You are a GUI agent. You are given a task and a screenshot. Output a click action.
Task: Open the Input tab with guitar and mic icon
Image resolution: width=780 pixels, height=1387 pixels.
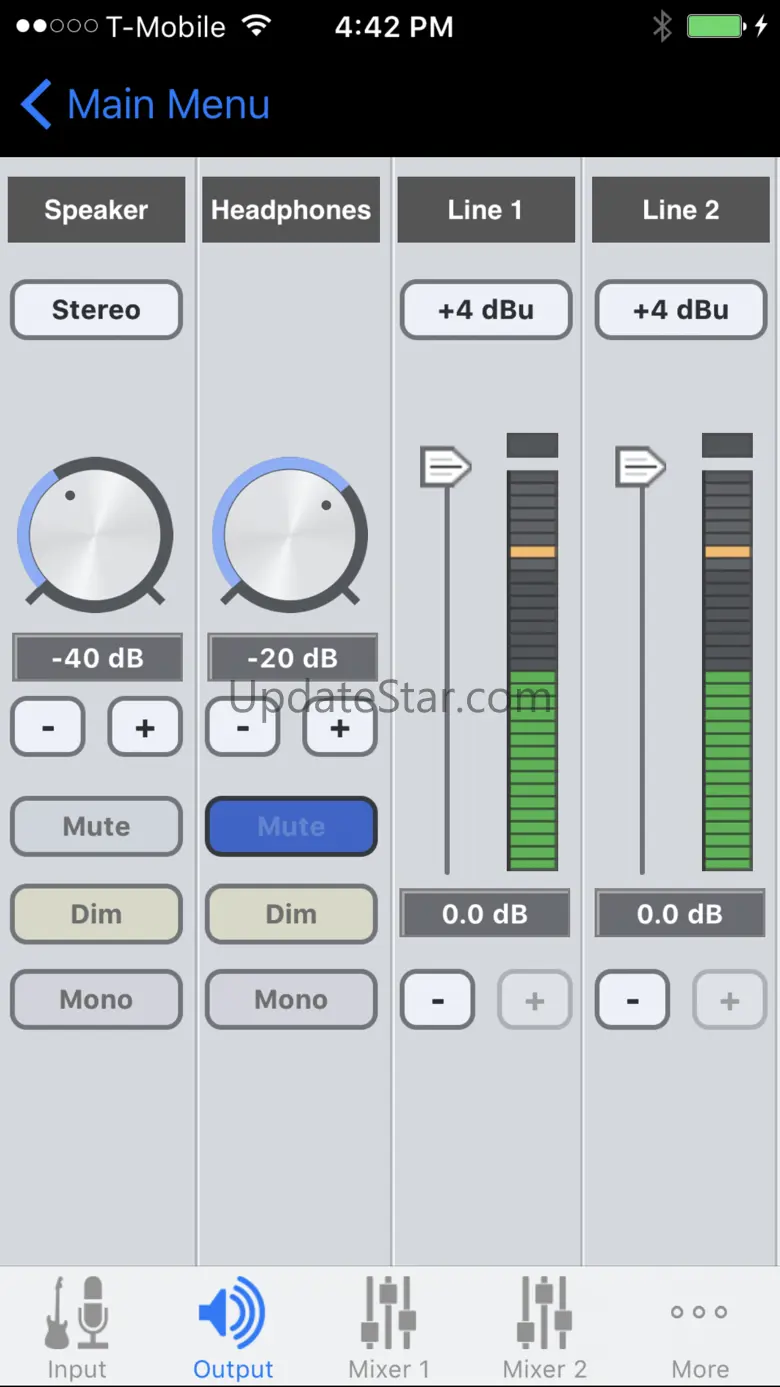[77, 1326]
